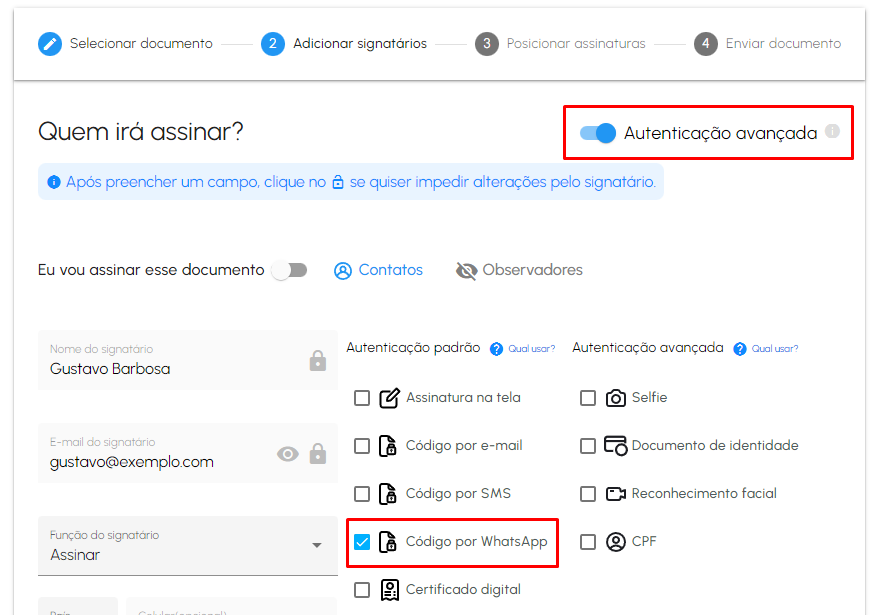The width and height of the screenshot is (878, 615).
Task: Click the CPF person icon
Action: click(614, 541)
